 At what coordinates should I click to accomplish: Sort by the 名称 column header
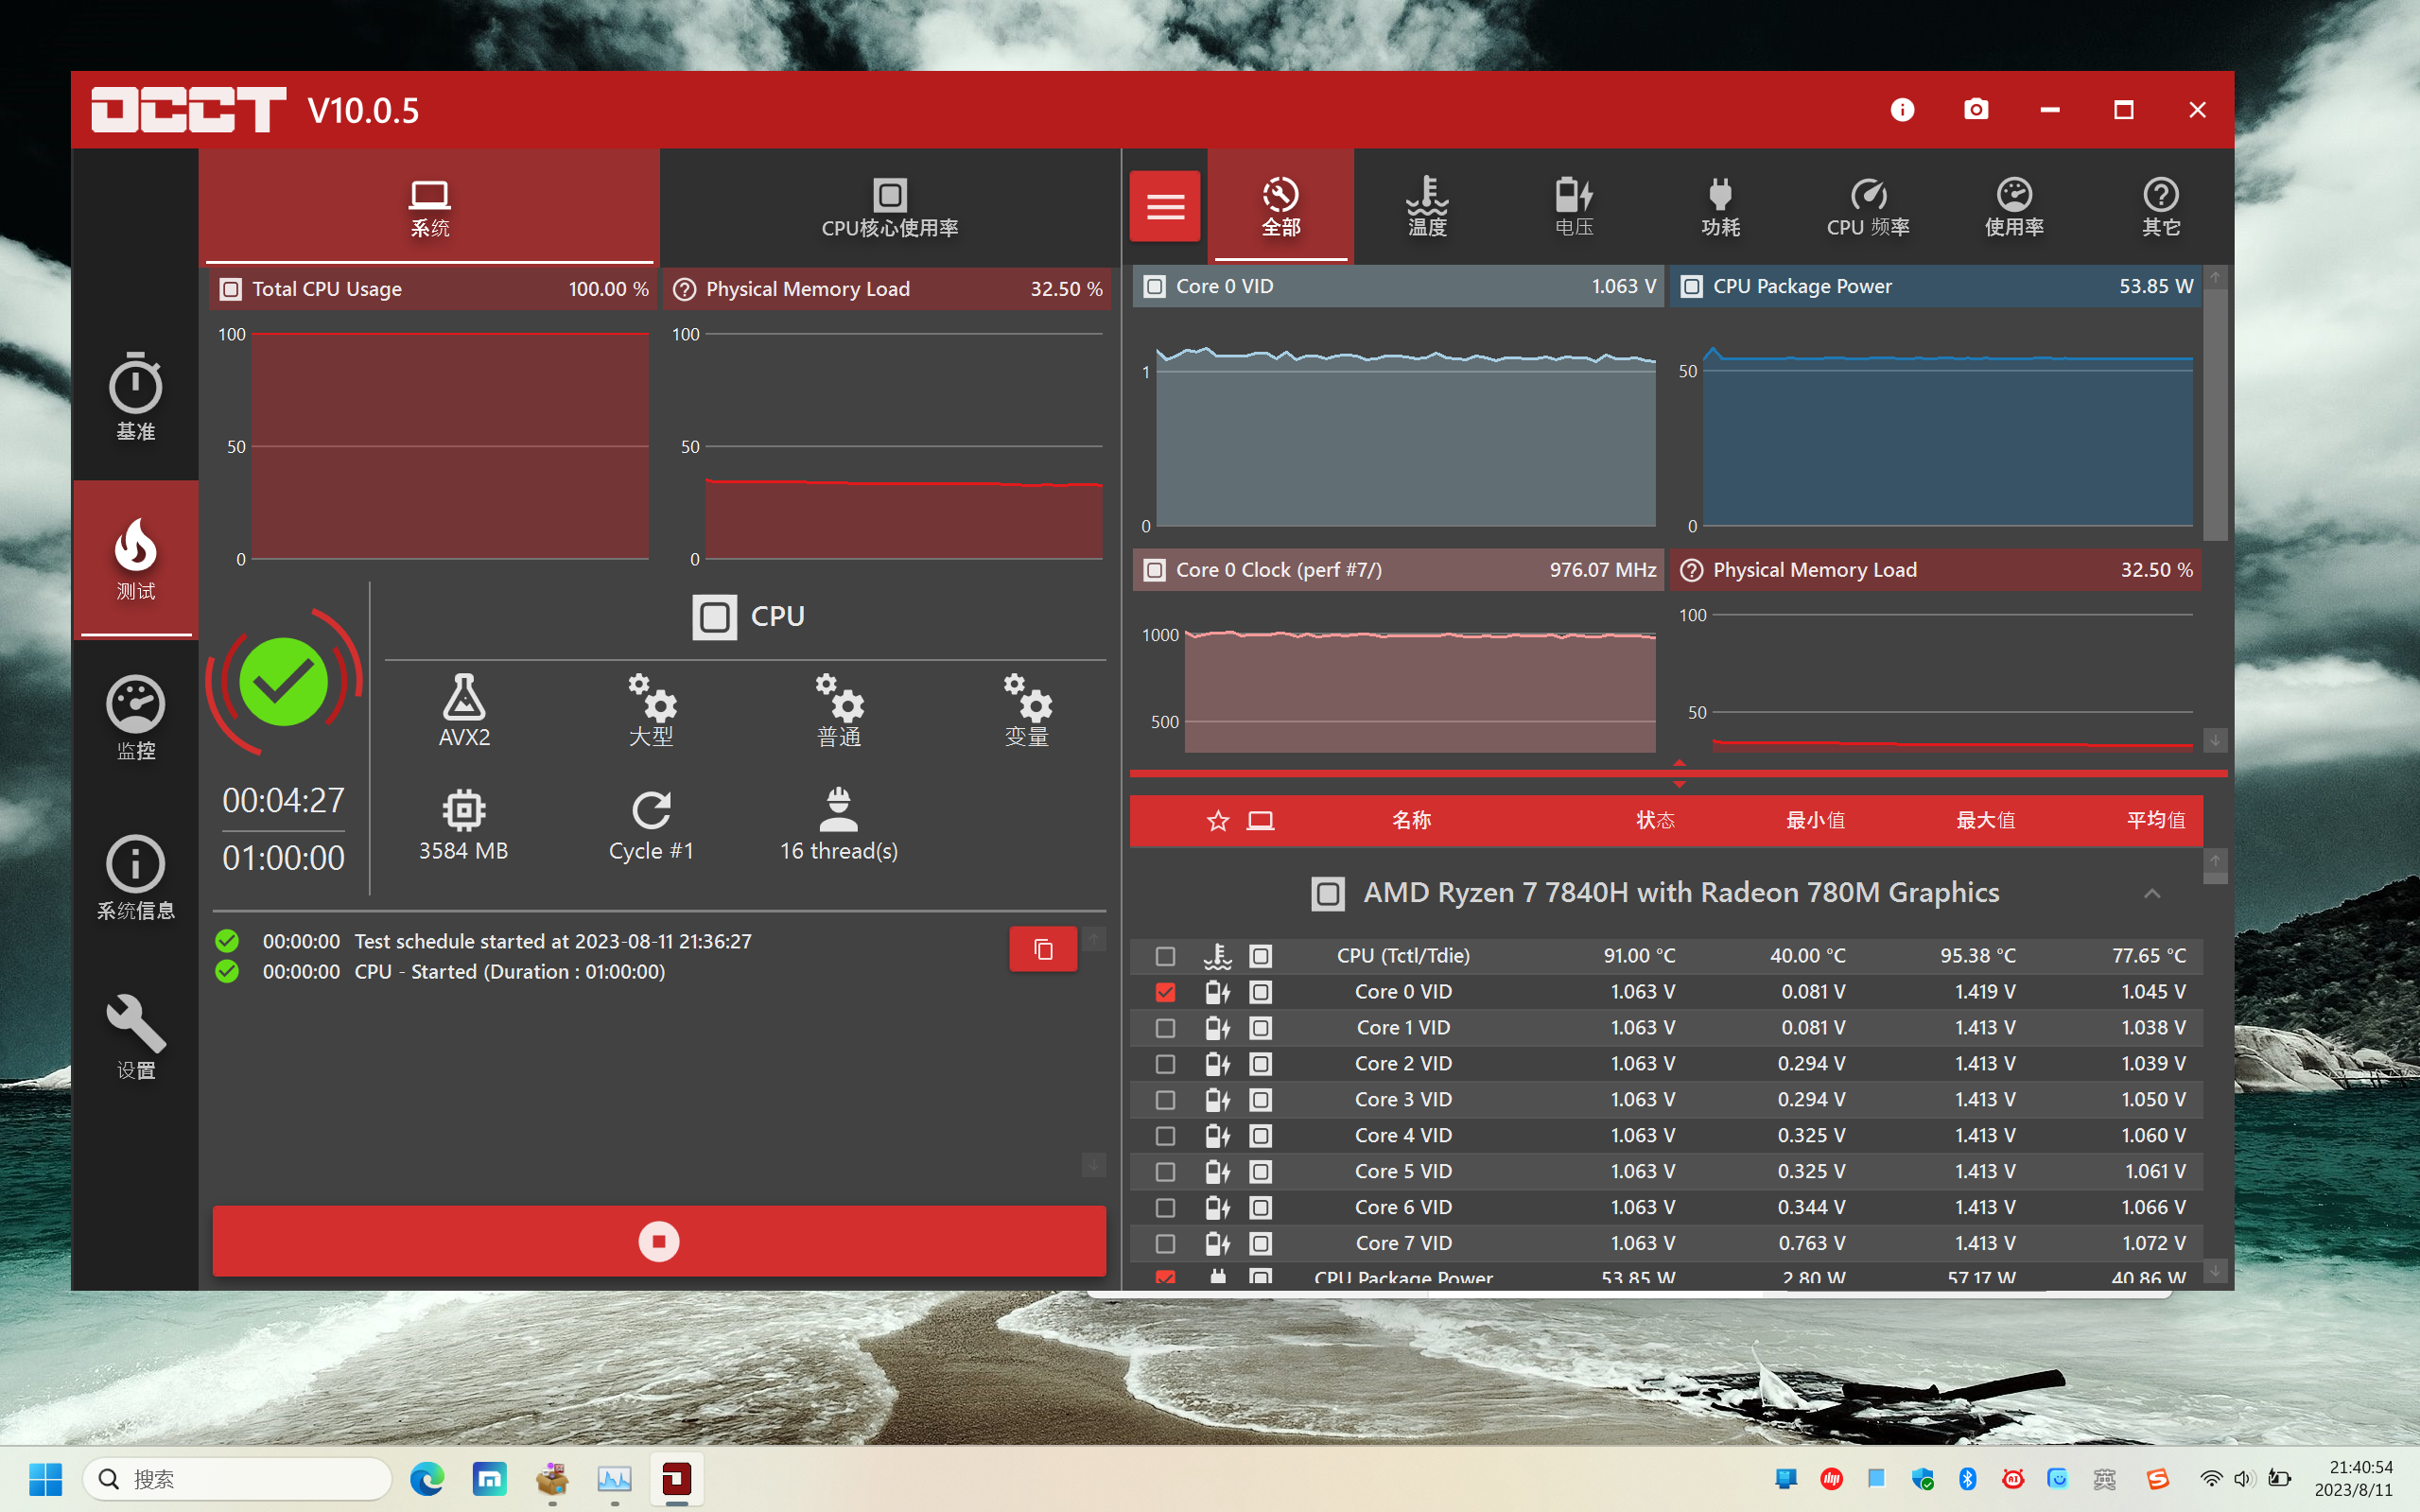click(x=1411, y=821)
